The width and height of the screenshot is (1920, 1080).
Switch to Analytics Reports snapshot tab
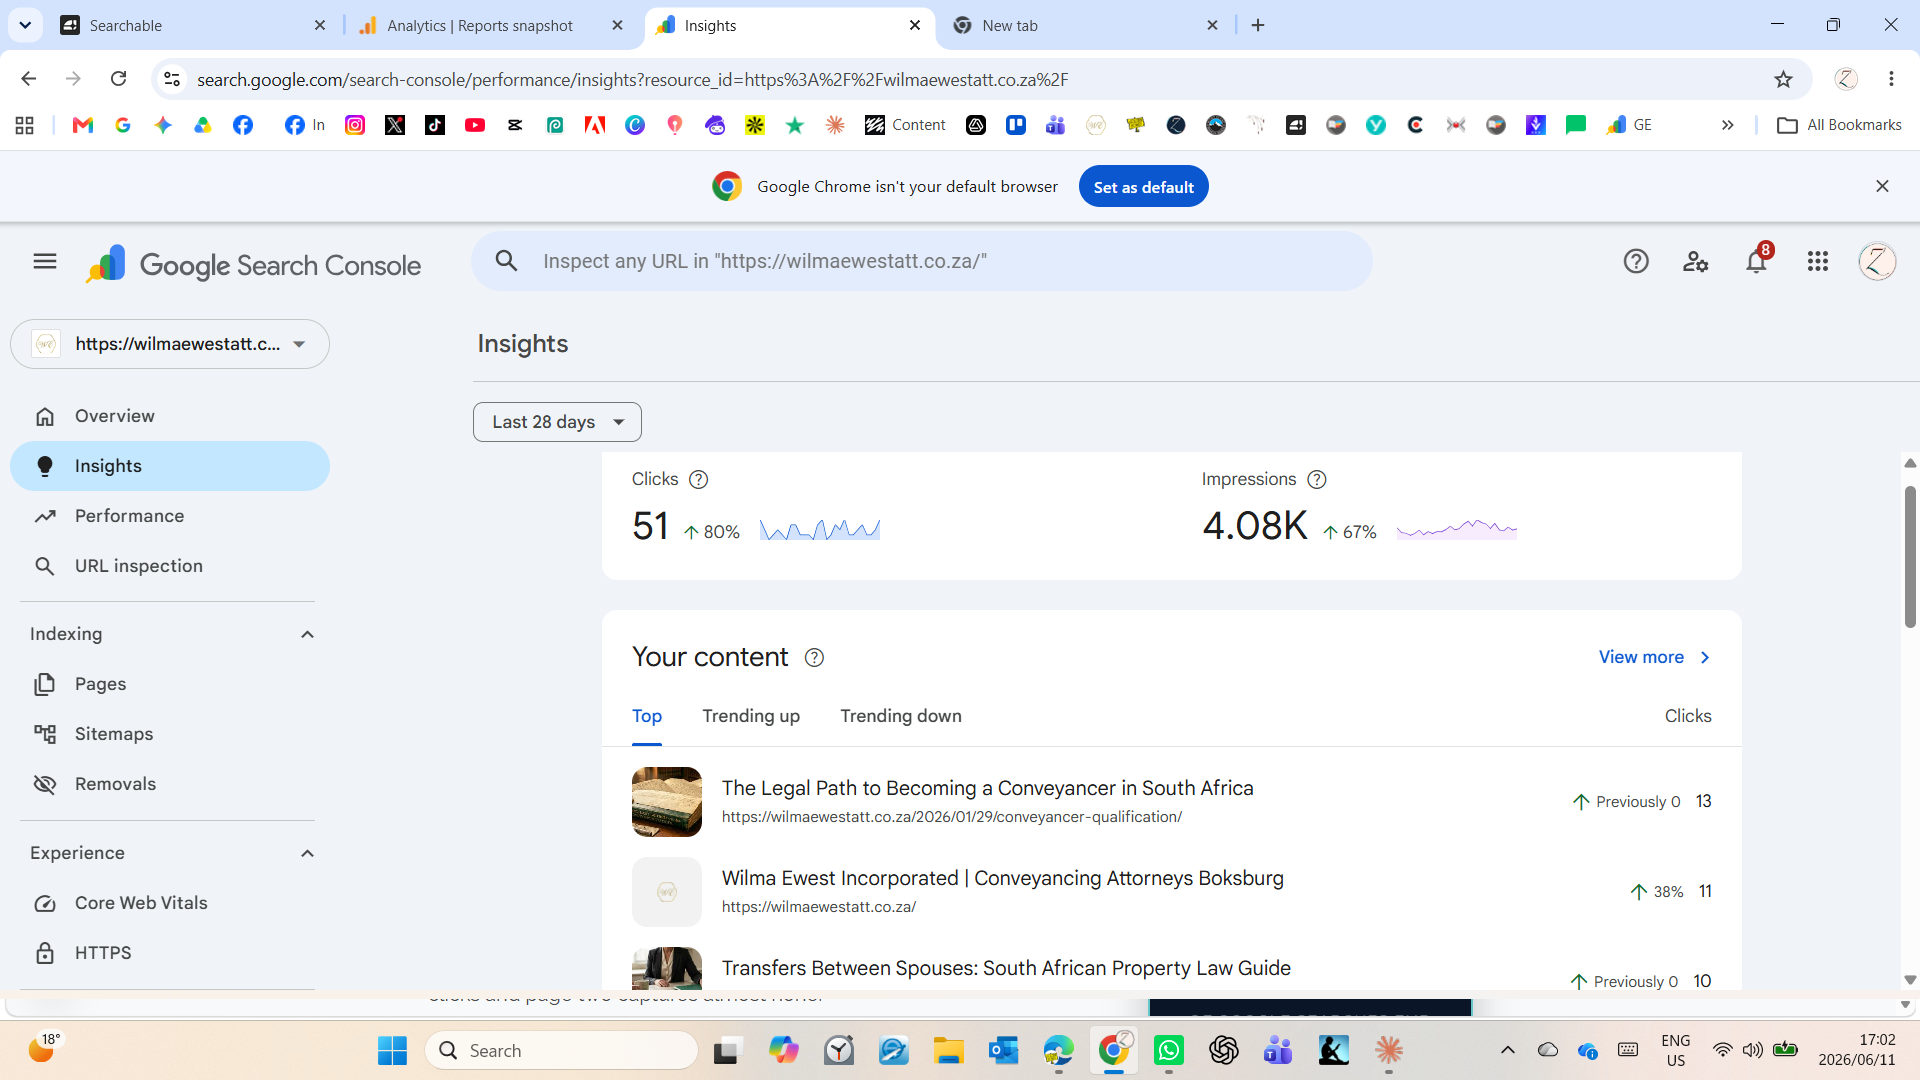490,25
